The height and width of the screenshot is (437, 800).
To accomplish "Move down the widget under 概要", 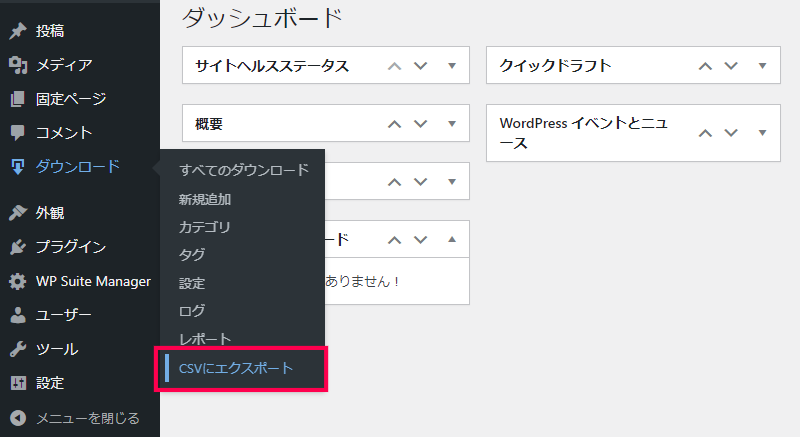I will click(x=420, y=182).
